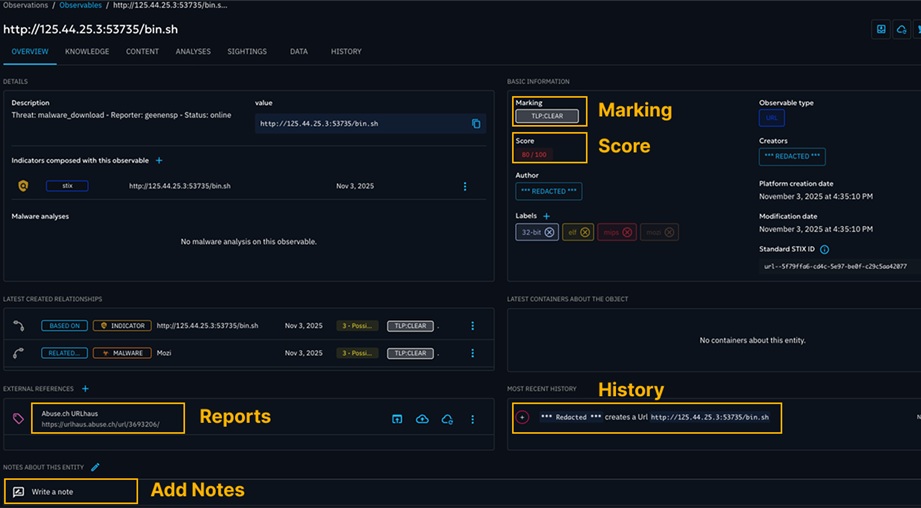Switch to the Knowledge tab

(87, 52)
